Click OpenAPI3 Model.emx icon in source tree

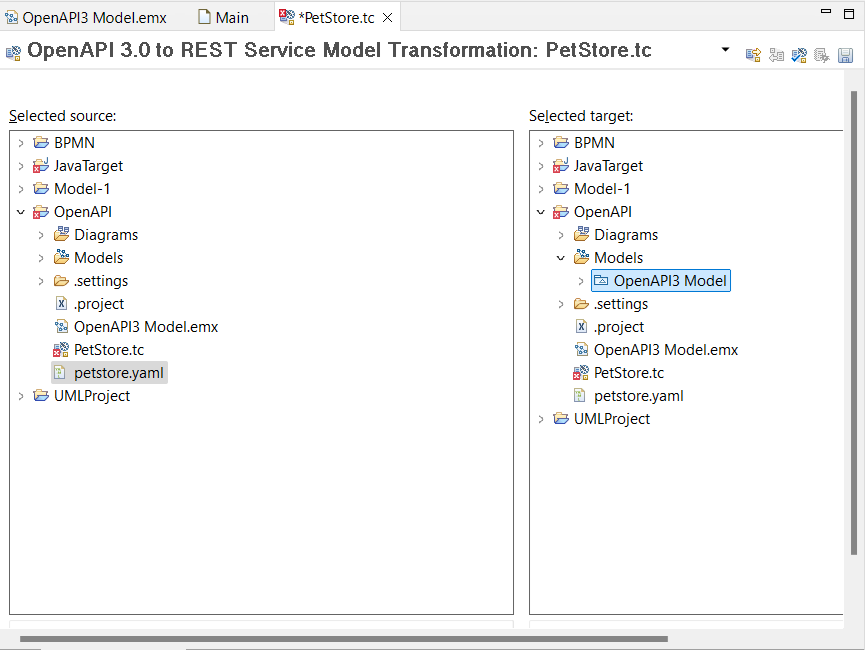(x=61, y=327)
